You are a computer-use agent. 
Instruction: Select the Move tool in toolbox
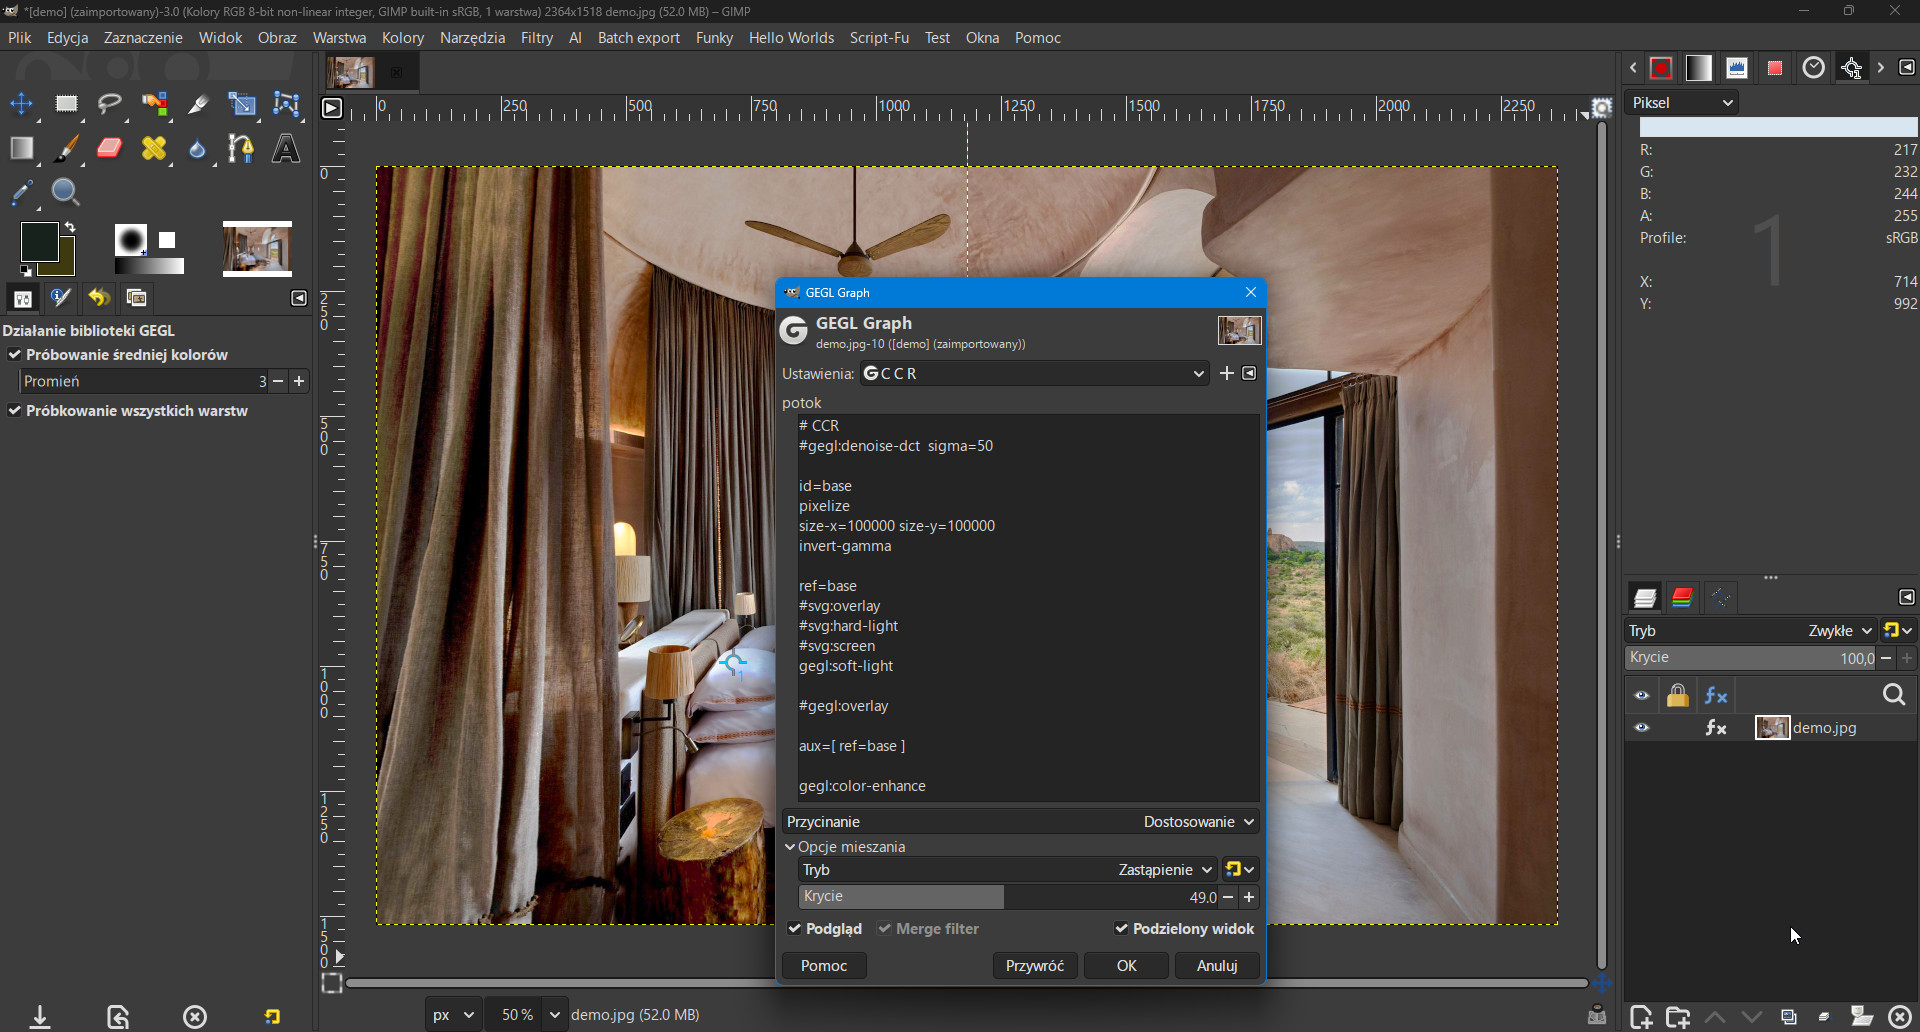click(21, 104)
